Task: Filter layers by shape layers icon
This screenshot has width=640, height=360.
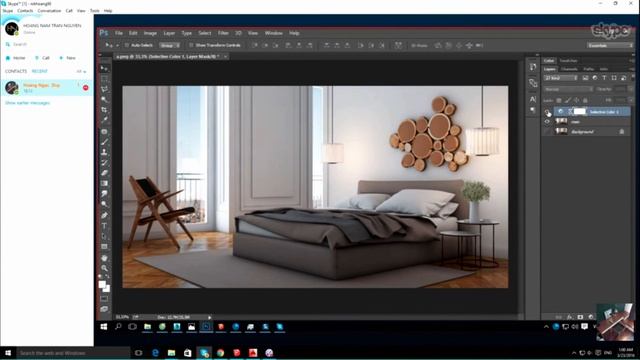Action: point(614,78)
